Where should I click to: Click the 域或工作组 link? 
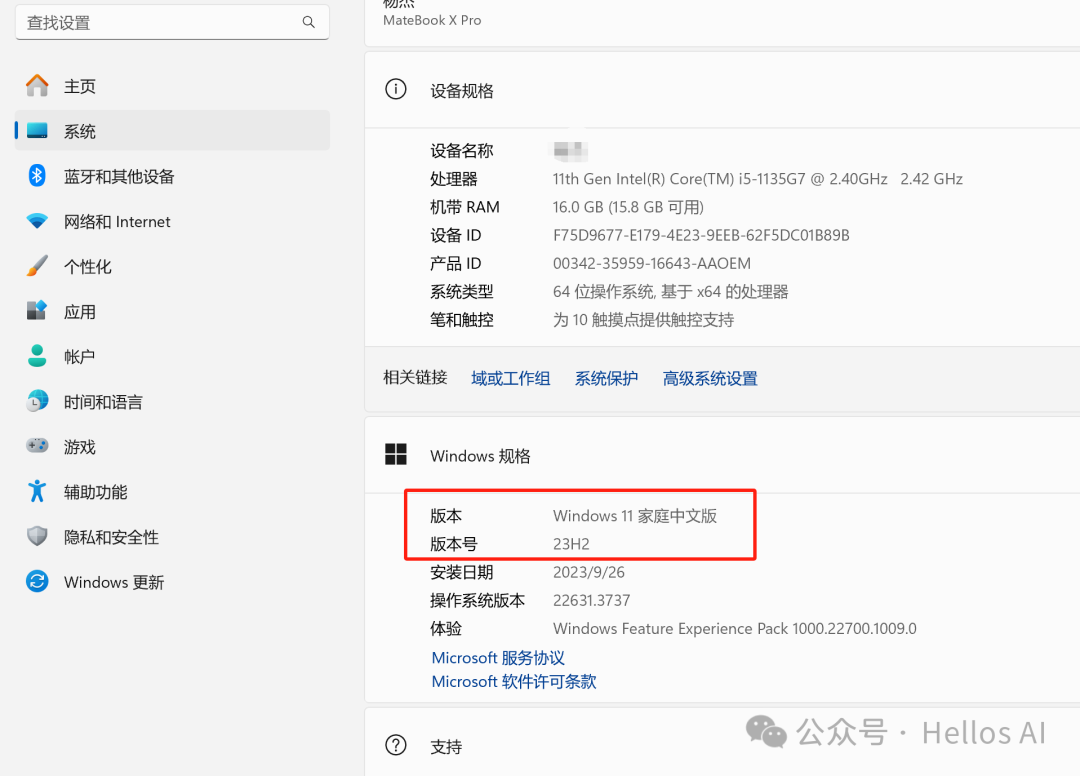click(510, 378)
